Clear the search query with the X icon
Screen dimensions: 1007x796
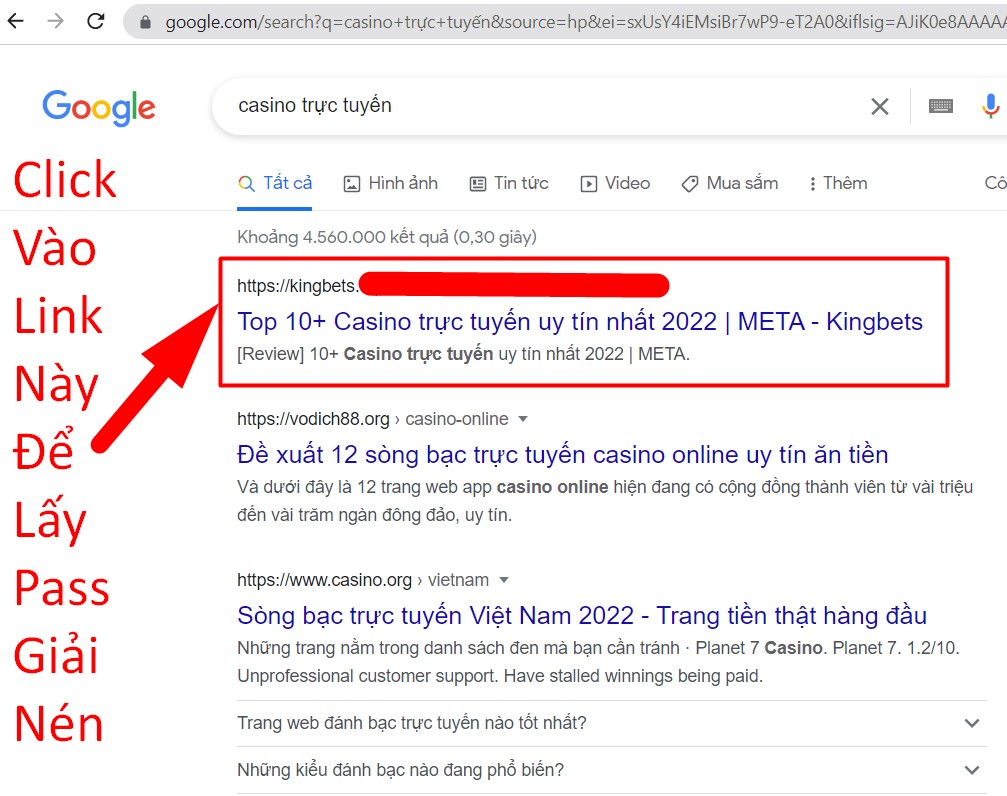(x=880, y=106)
